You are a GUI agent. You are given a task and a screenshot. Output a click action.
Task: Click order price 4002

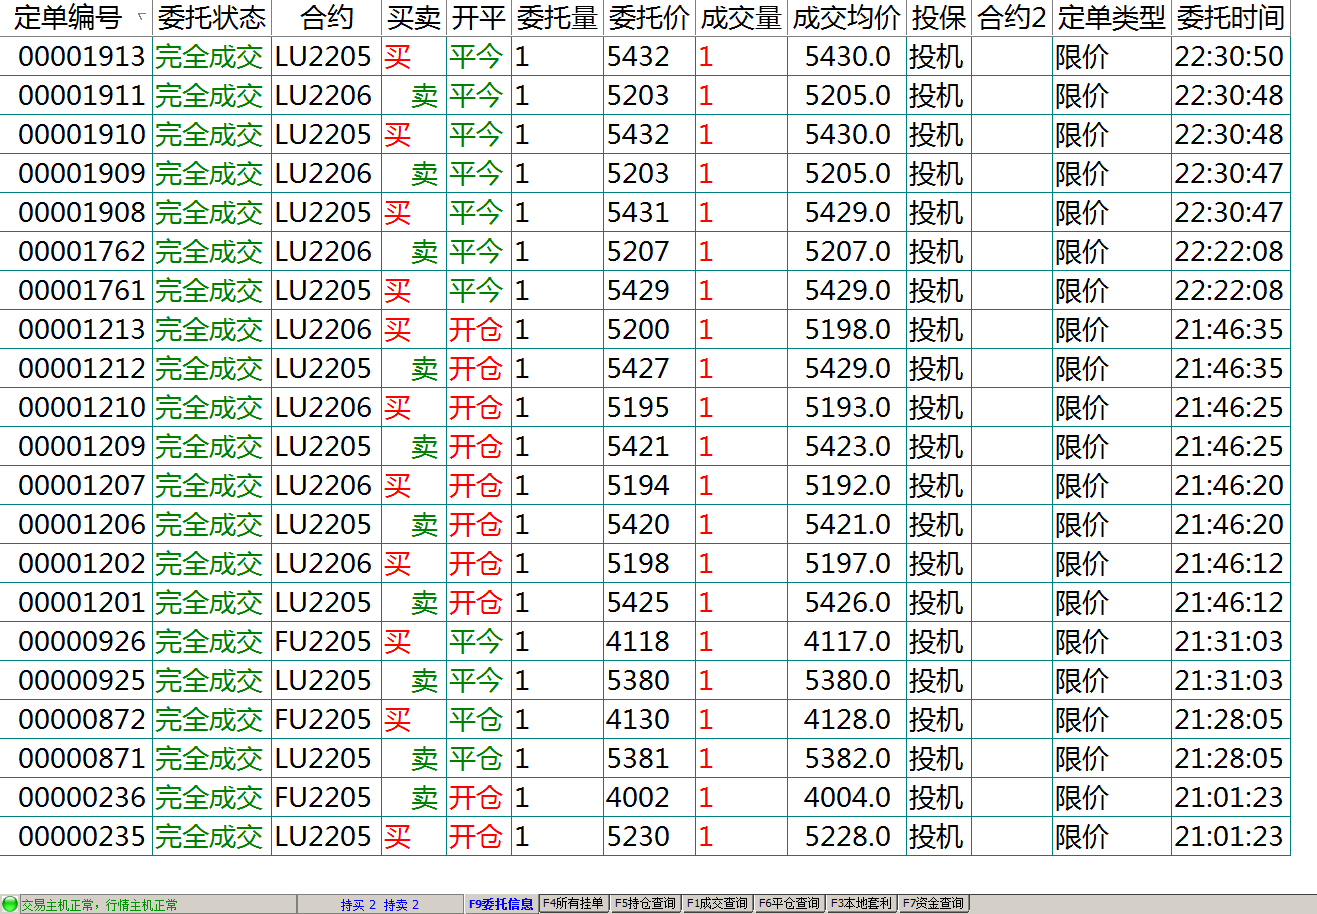[x=638, y=798]
